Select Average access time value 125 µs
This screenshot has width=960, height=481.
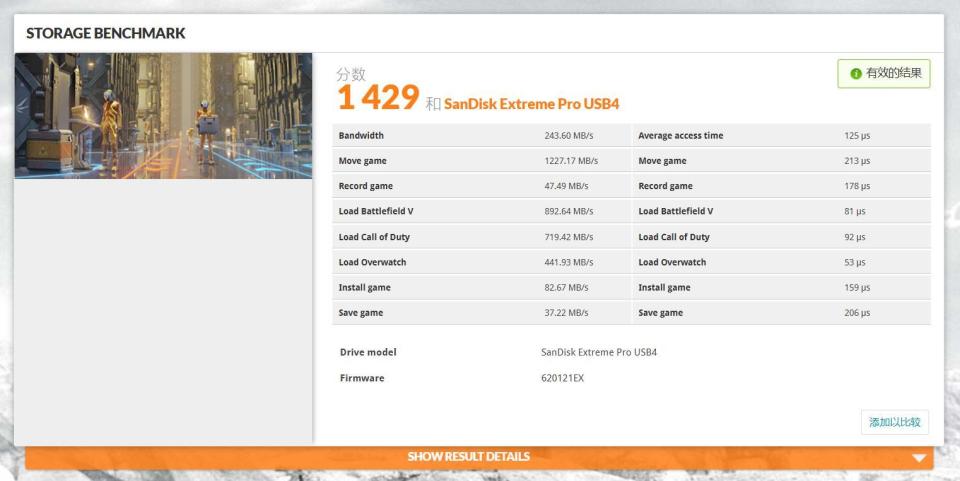pyautogui.click(x=857, y=136)
